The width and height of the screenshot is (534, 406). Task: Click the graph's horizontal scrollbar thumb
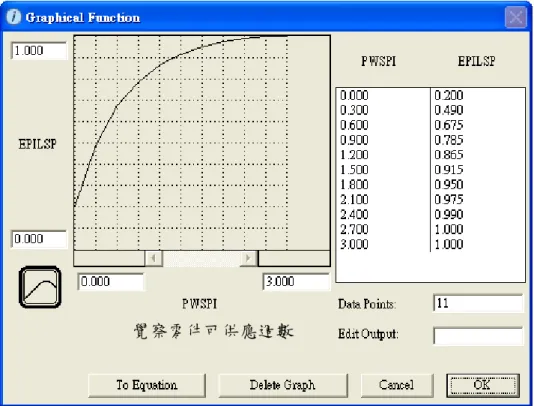click(201, 258)
